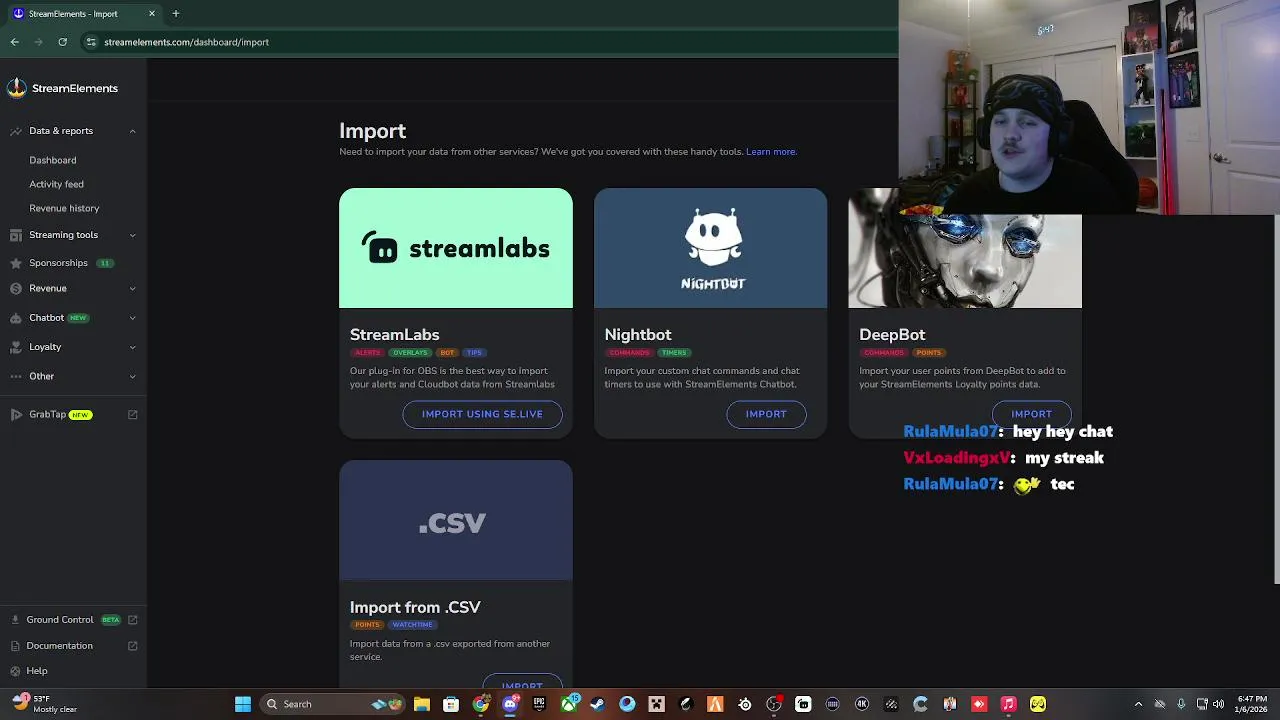Close the StreamElements Import tab
1280x720 pixels.
point(152,13)
